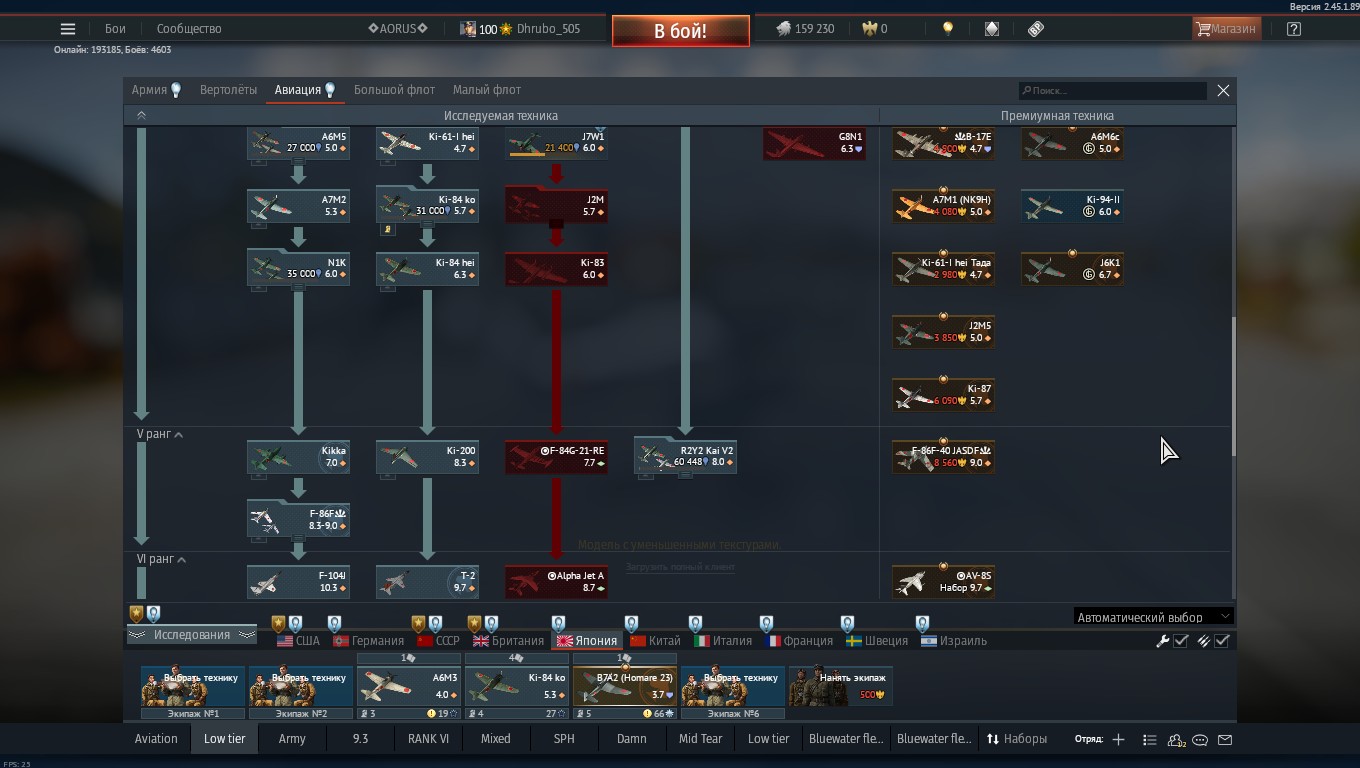The height and width of the screenshot is (768, 1360).
Task: Select the premium AV-8S card
Action: (x=943, y=582)
